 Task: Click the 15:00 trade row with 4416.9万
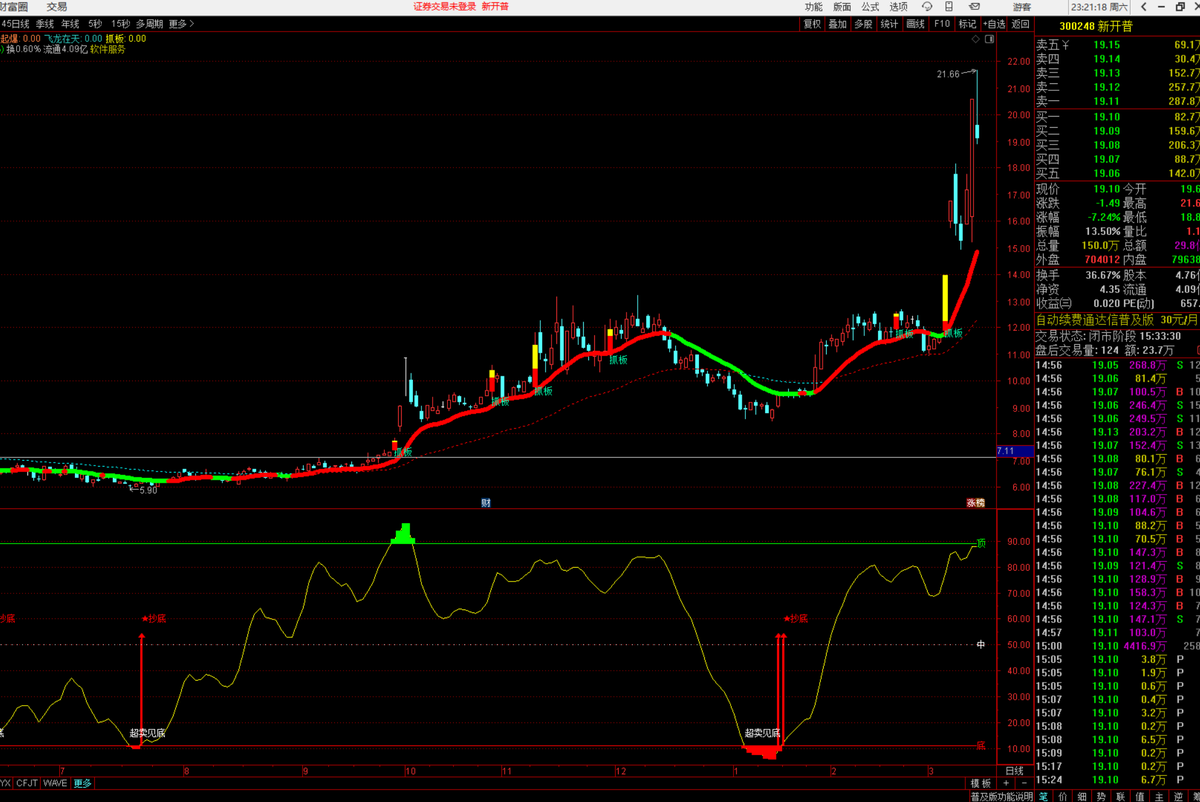tap(1117, 646)
